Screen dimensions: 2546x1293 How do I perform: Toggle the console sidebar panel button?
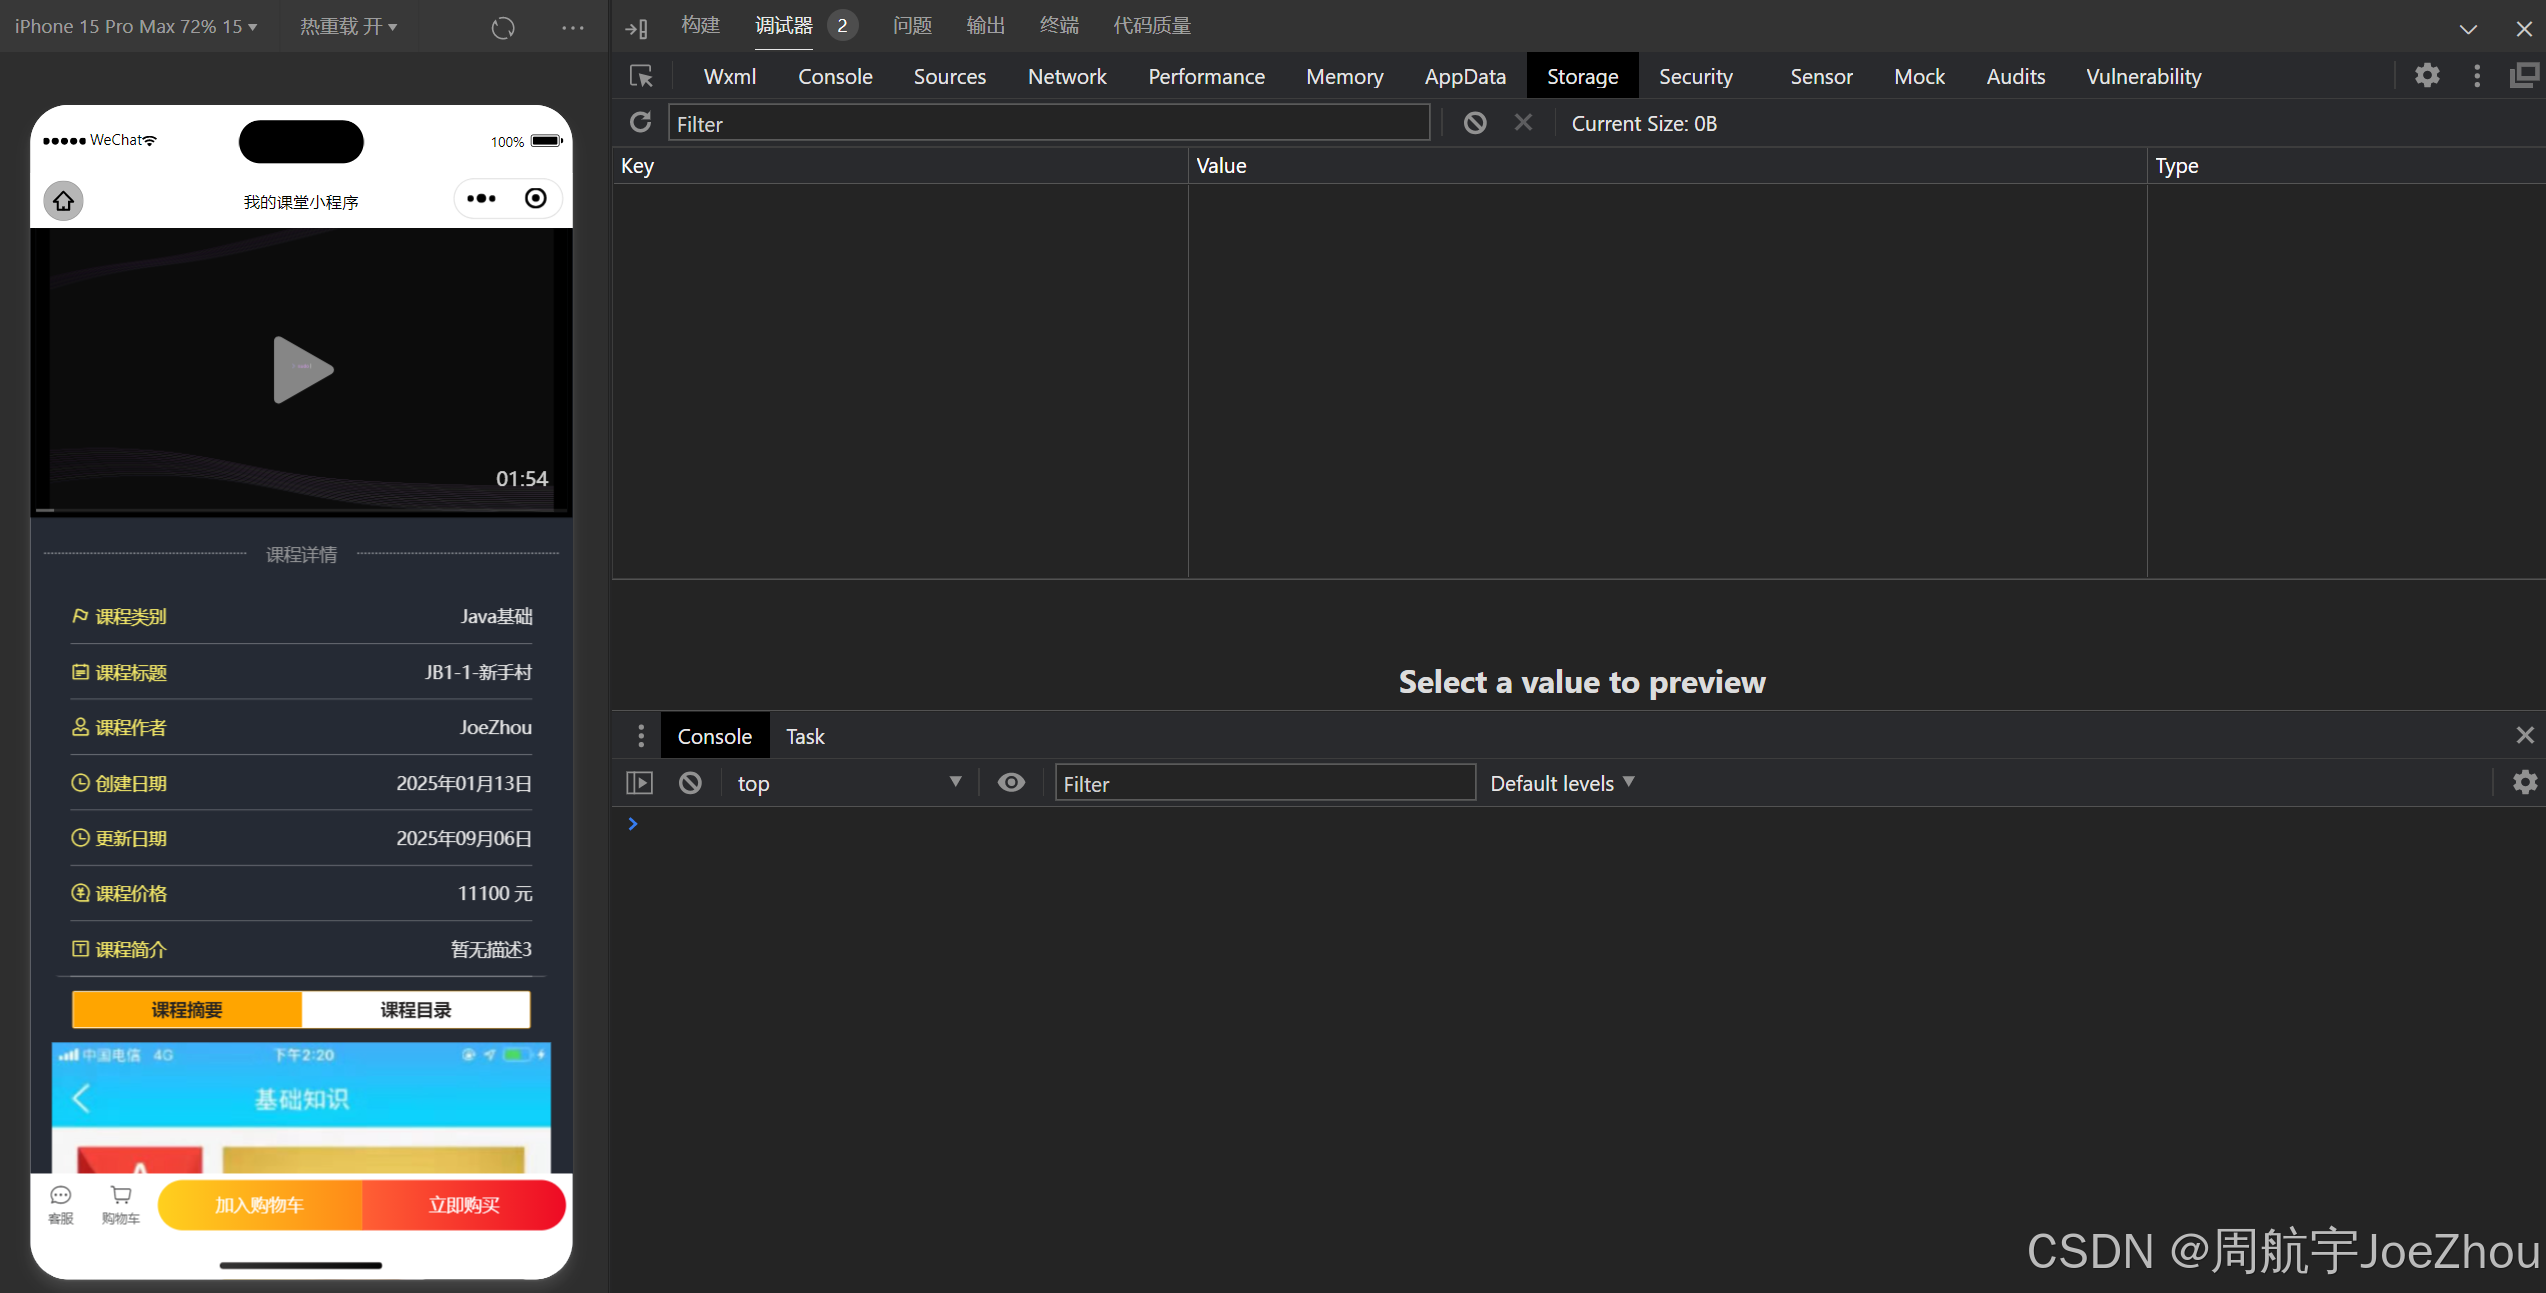pos(639,783)
